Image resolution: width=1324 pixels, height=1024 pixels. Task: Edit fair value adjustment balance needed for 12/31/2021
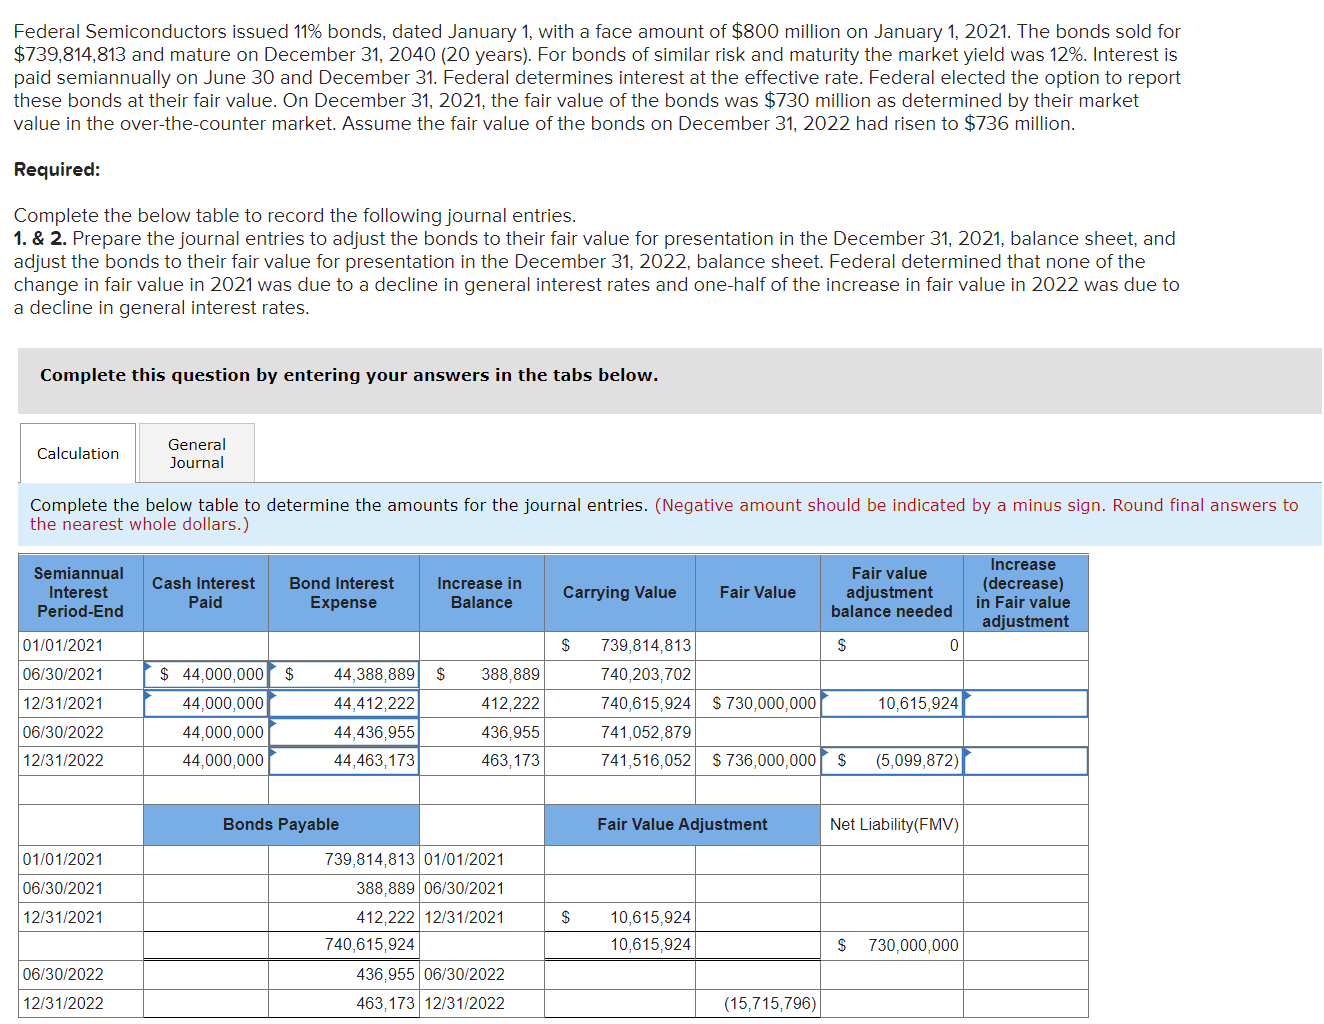892,704
